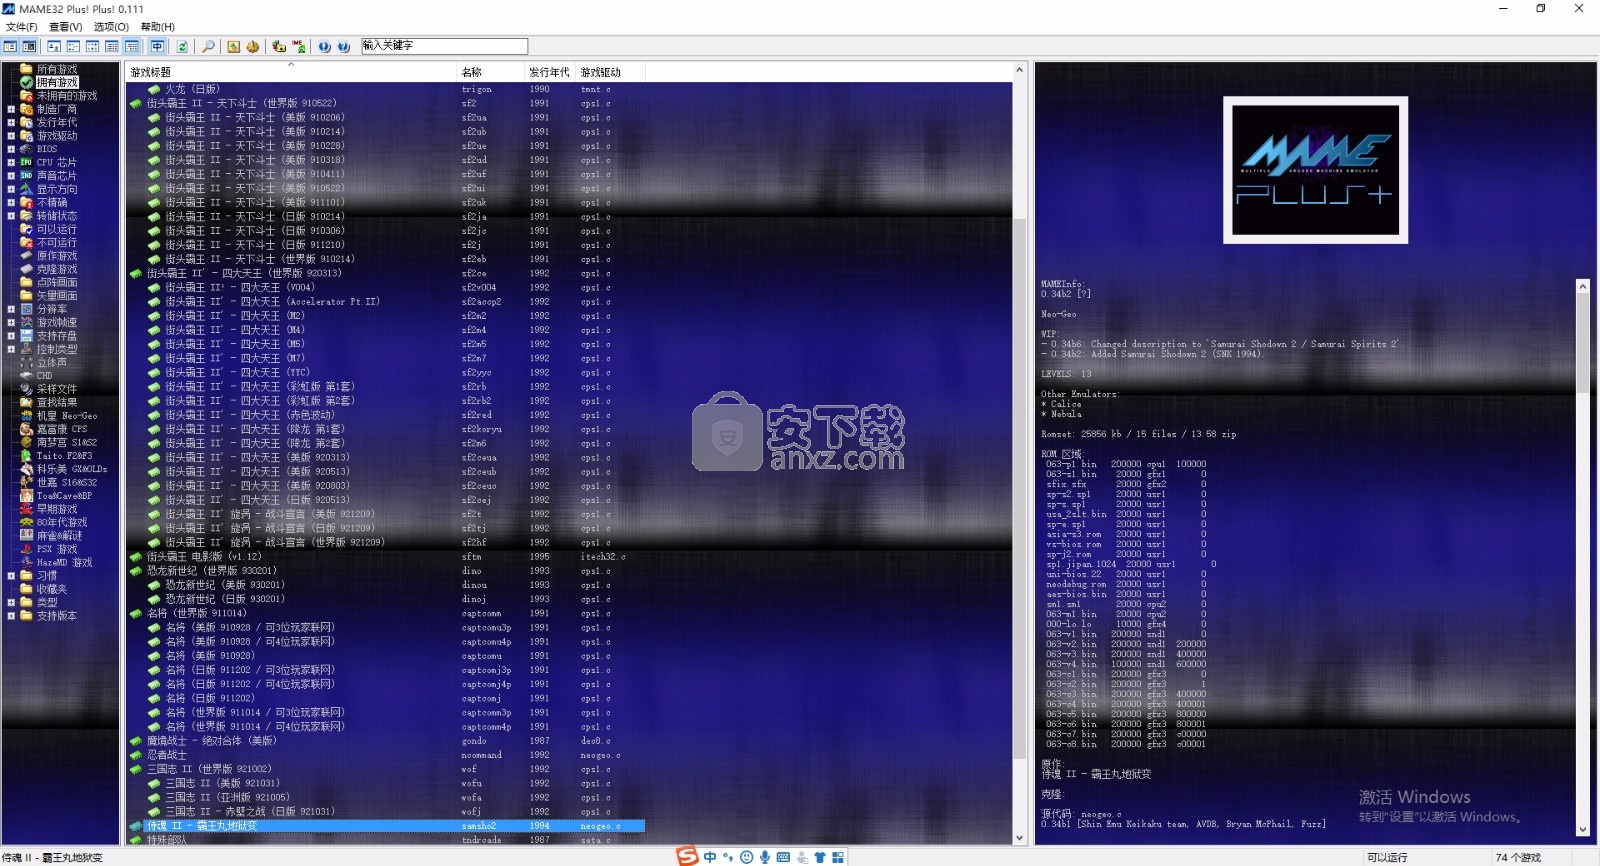The width and height of the screenshot is (1600, 866).
Task: Select the 克隆游戏 chip icon
Action: point(27,269)
